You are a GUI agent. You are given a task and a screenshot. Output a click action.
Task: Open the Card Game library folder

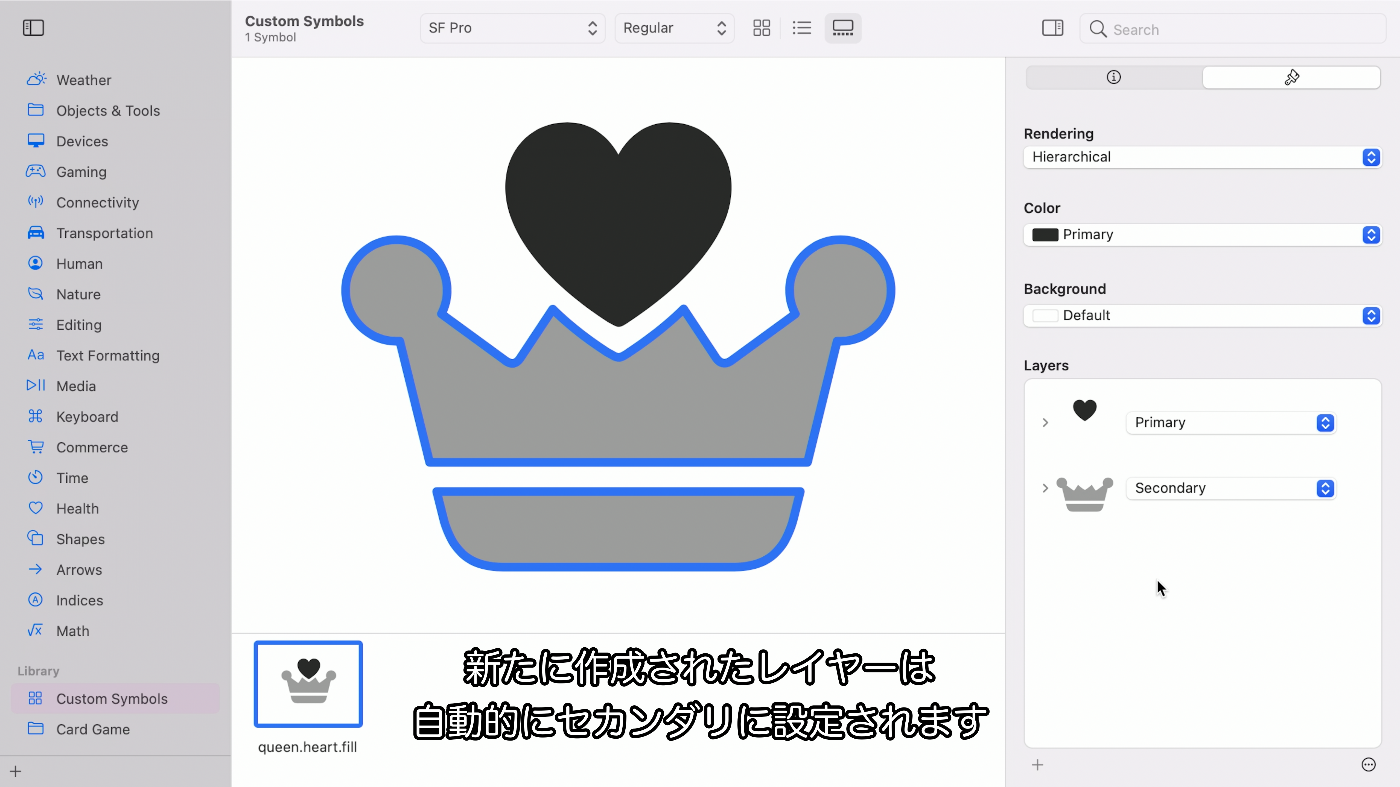click(x=115, y=729)
